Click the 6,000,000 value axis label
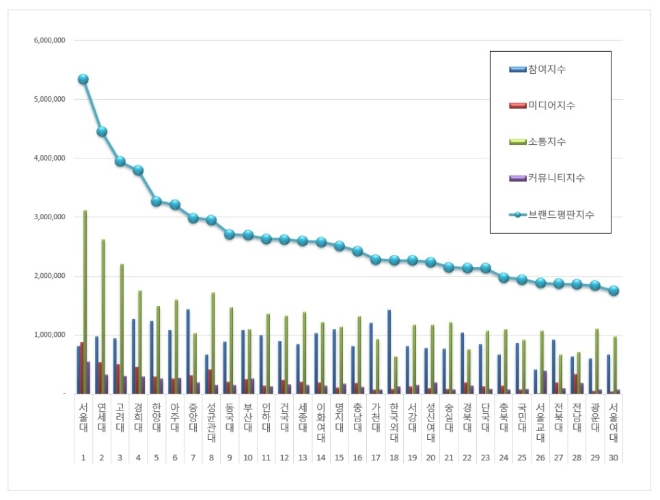 point(48,41)
